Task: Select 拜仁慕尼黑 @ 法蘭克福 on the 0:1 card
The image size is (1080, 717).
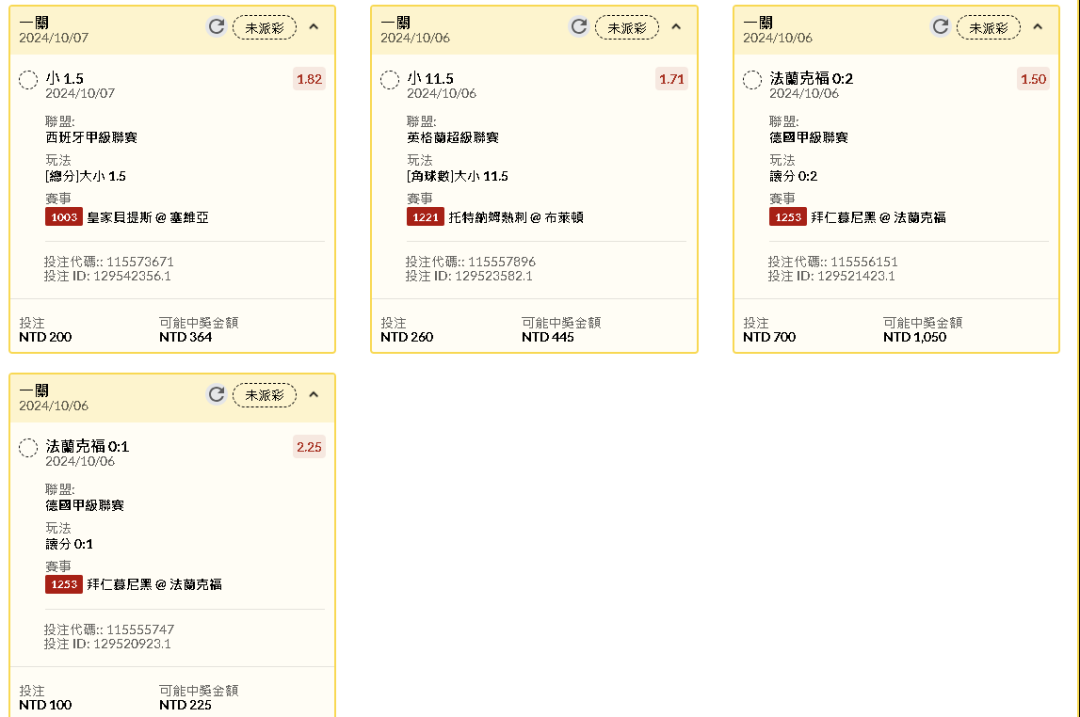Action: (154, 585)
